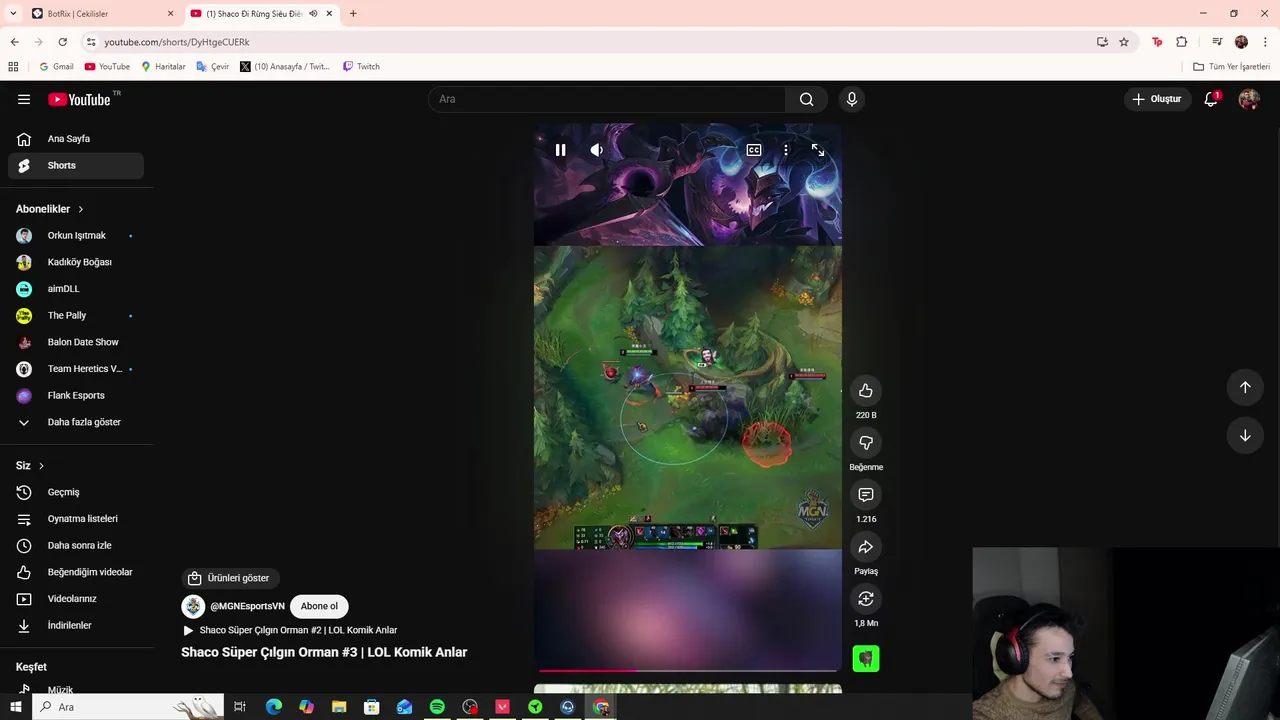Image resolution: width=1280 pixels, height=720 pixels.
Task: Share the Short via Paylaş icon
Action: (866, 547)
